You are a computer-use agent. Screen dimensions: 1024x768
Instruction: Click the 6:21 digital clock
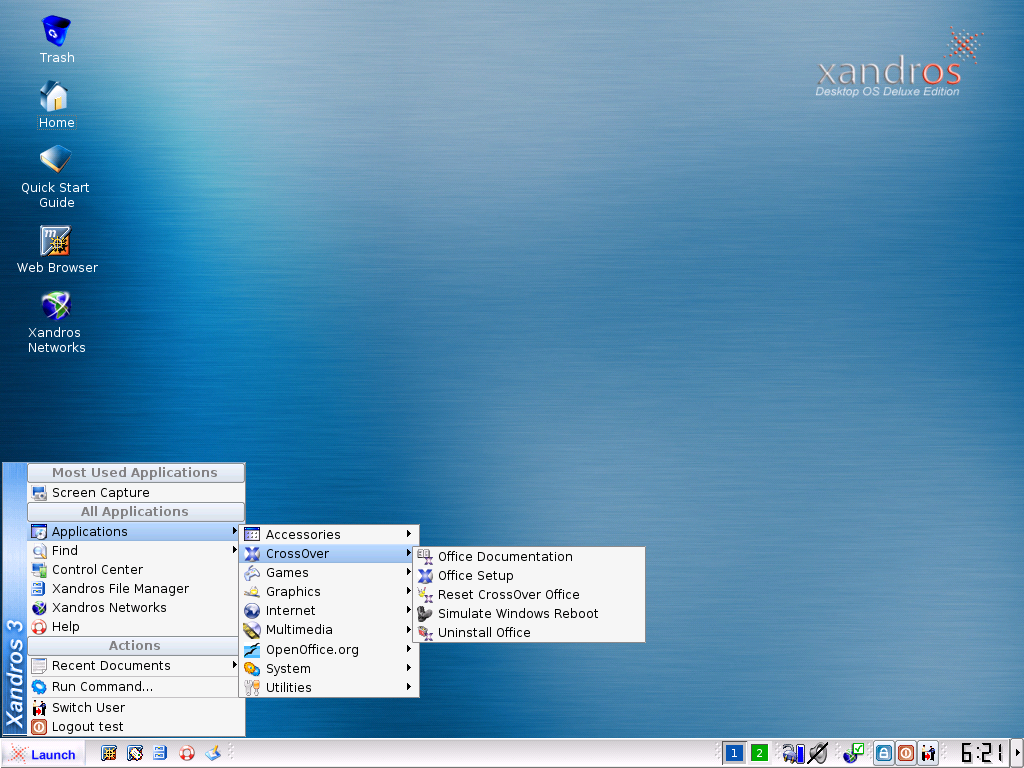click(982, 754)
